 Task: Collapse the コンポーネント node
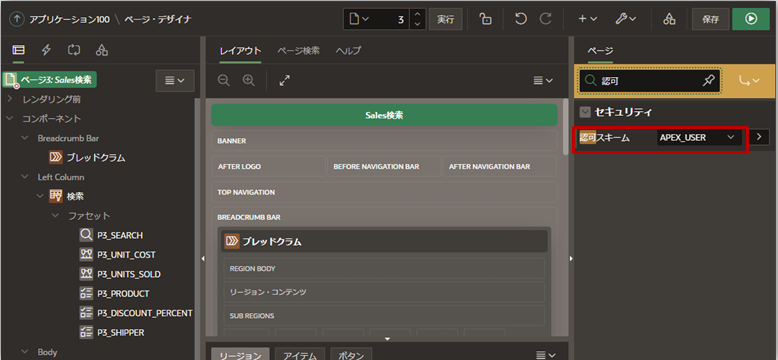click(9, 119)
